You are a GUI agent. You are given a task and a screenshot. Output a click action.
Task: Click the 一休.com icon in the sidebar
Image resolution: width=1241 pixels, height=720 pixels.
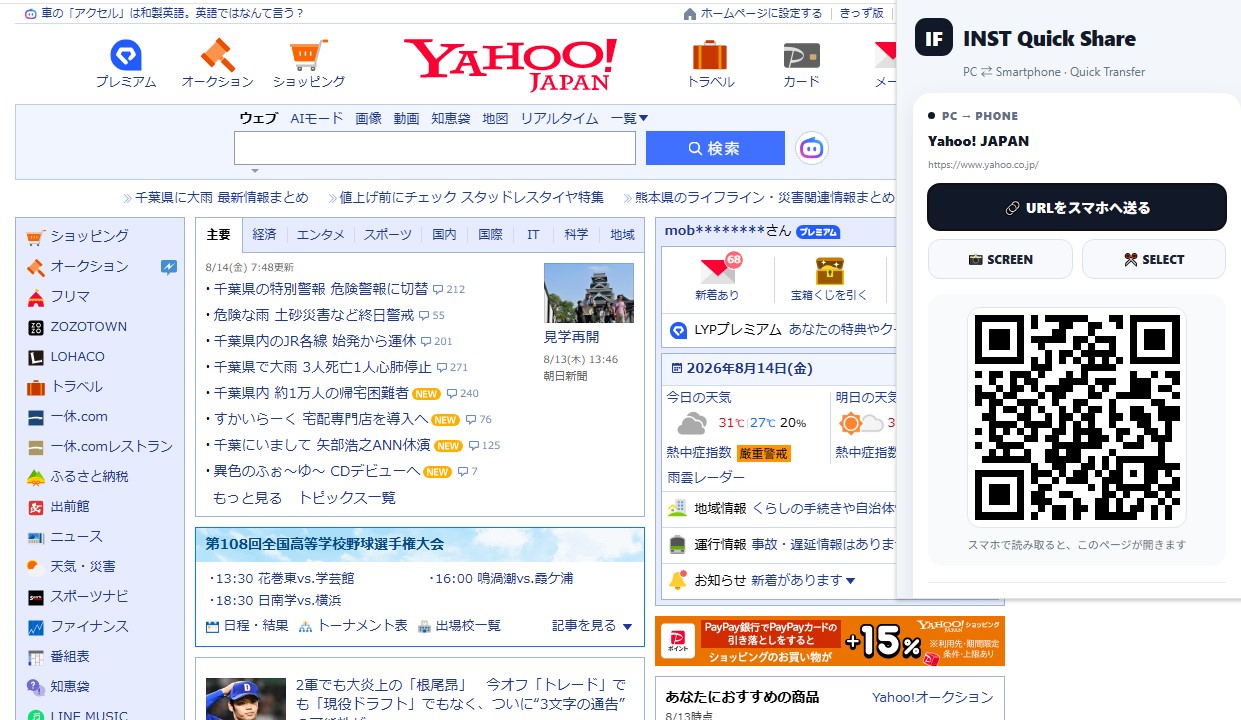35,417
